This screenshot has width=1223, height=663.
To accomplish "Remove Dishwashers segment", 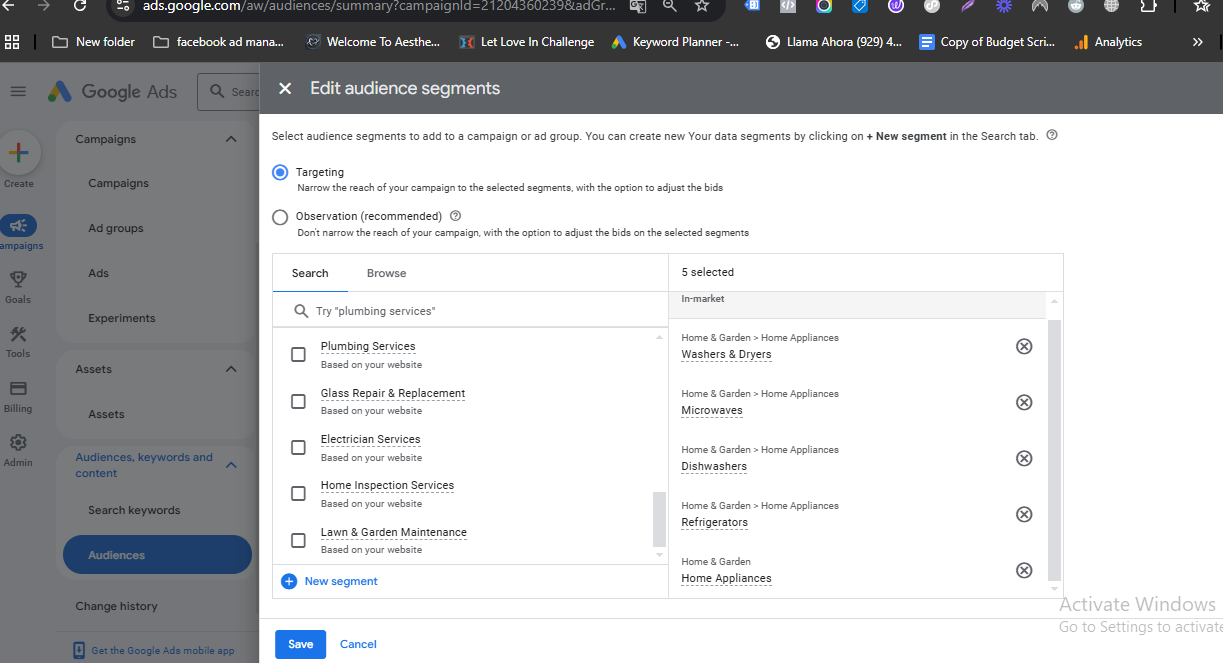I will click(1024, 458).
